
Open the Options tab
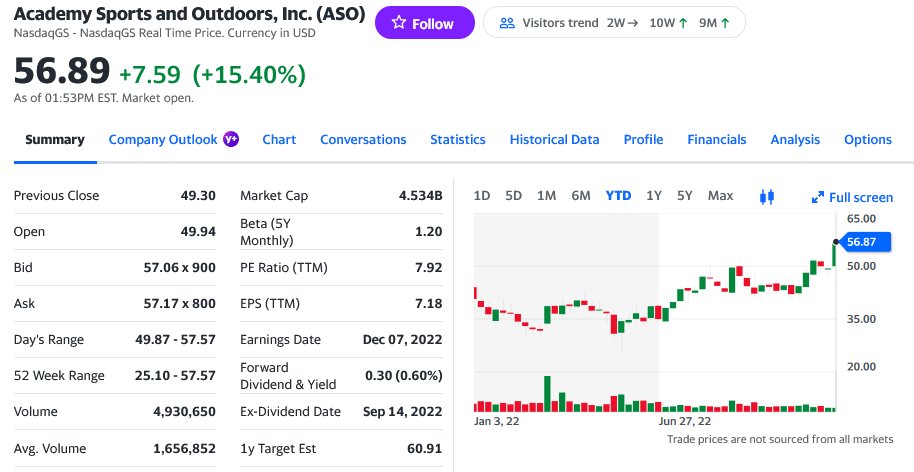pos(868,139)
